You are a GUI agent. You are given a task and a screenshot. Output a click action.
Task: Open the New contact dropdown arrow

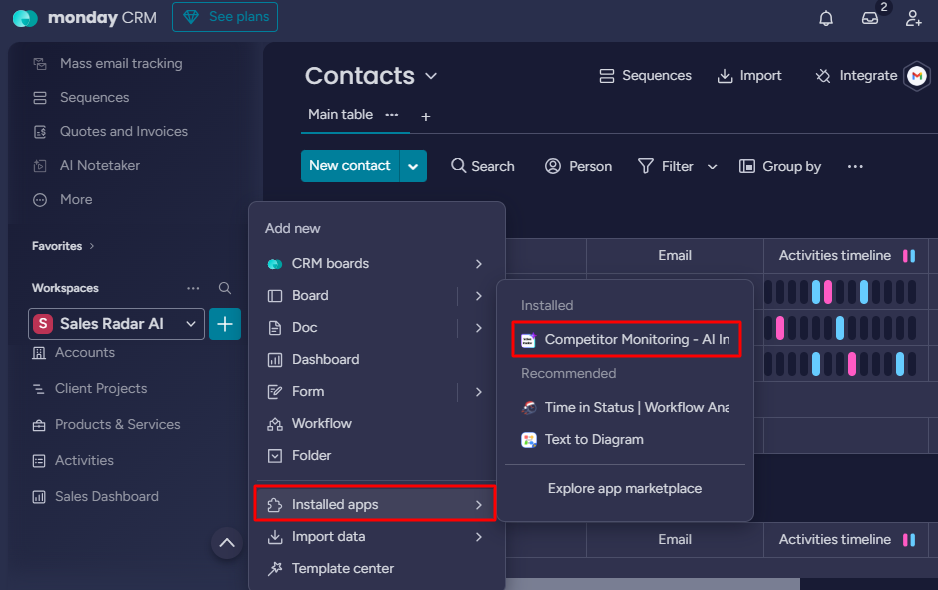coord(413,166)
